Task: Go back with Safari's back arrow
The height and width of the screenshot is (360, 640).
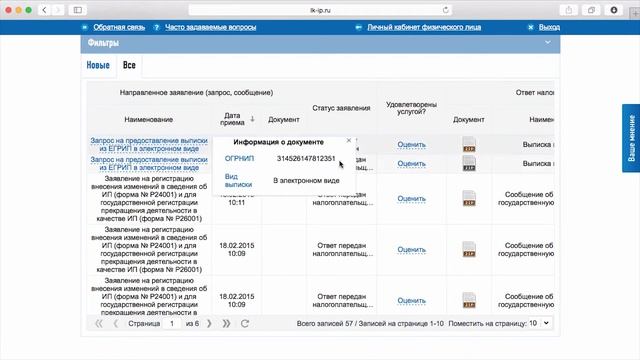Action: coord(44,10)
